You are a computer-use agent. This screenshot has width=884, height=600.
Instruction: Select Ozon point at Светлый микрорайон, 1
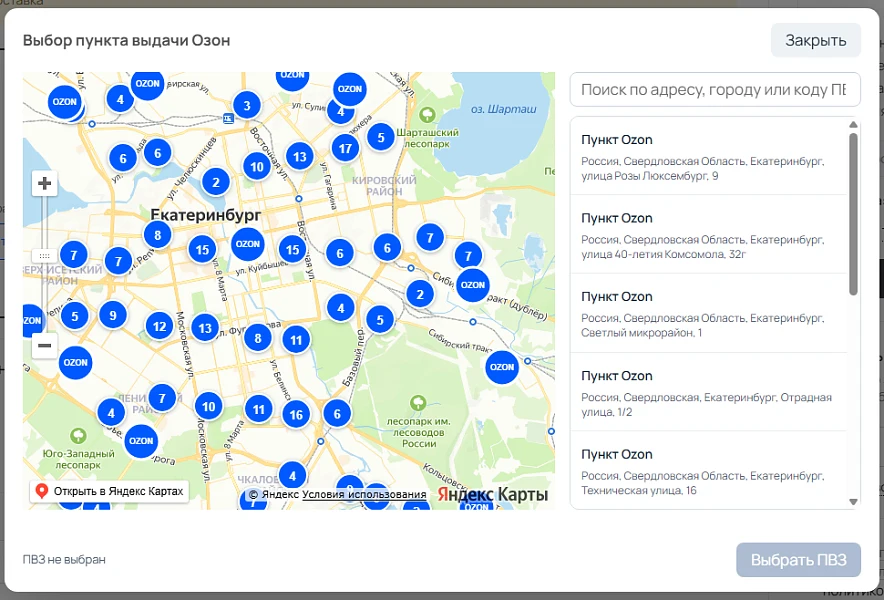pos(709,314)
